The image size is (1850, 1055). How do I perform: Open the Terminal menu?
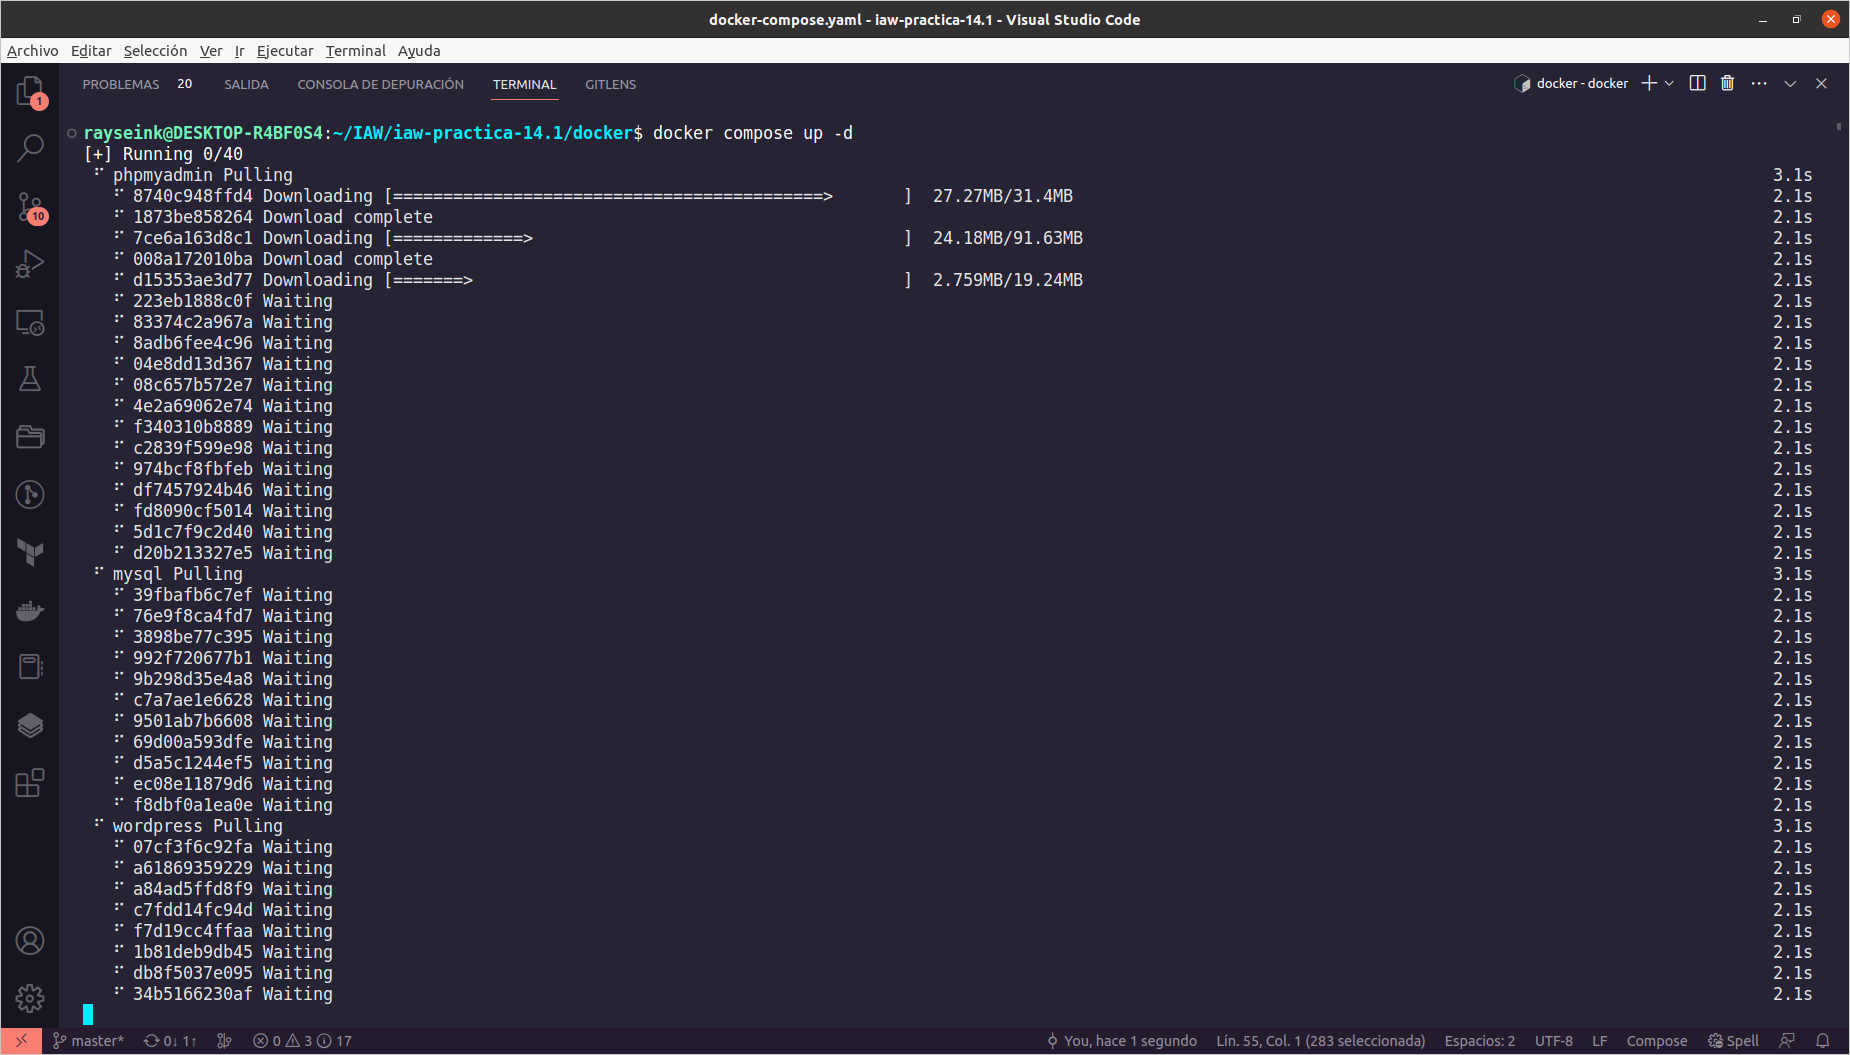(x=356, y=50)
